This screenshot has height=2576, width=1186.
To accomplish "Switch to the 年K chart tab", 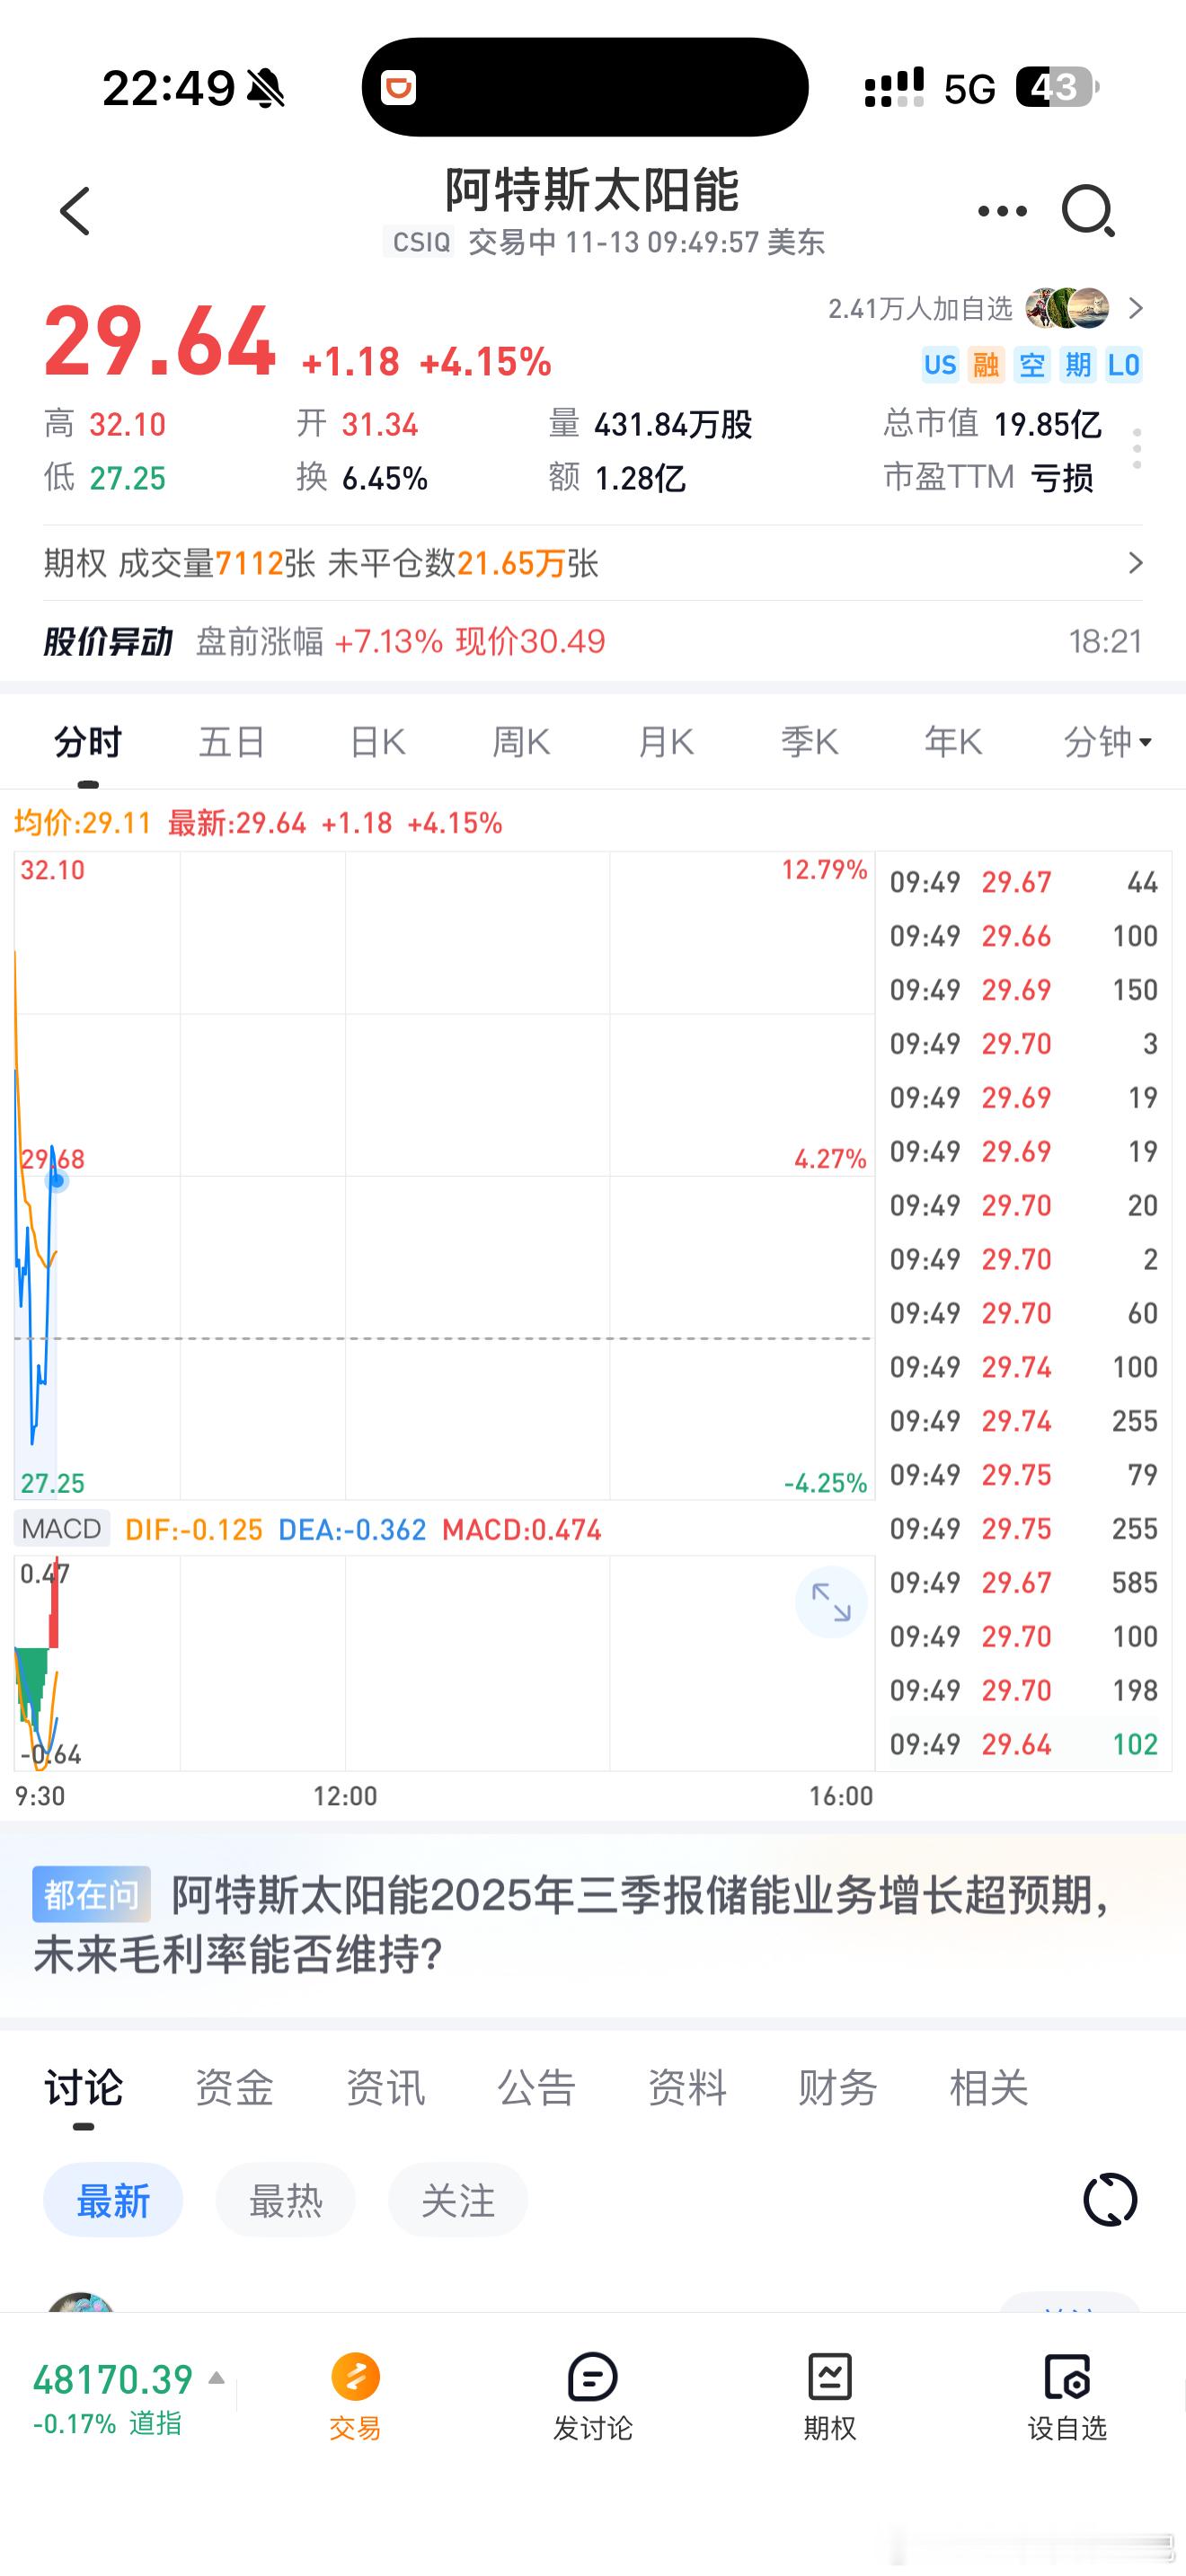I will click(x=953, y=742).
